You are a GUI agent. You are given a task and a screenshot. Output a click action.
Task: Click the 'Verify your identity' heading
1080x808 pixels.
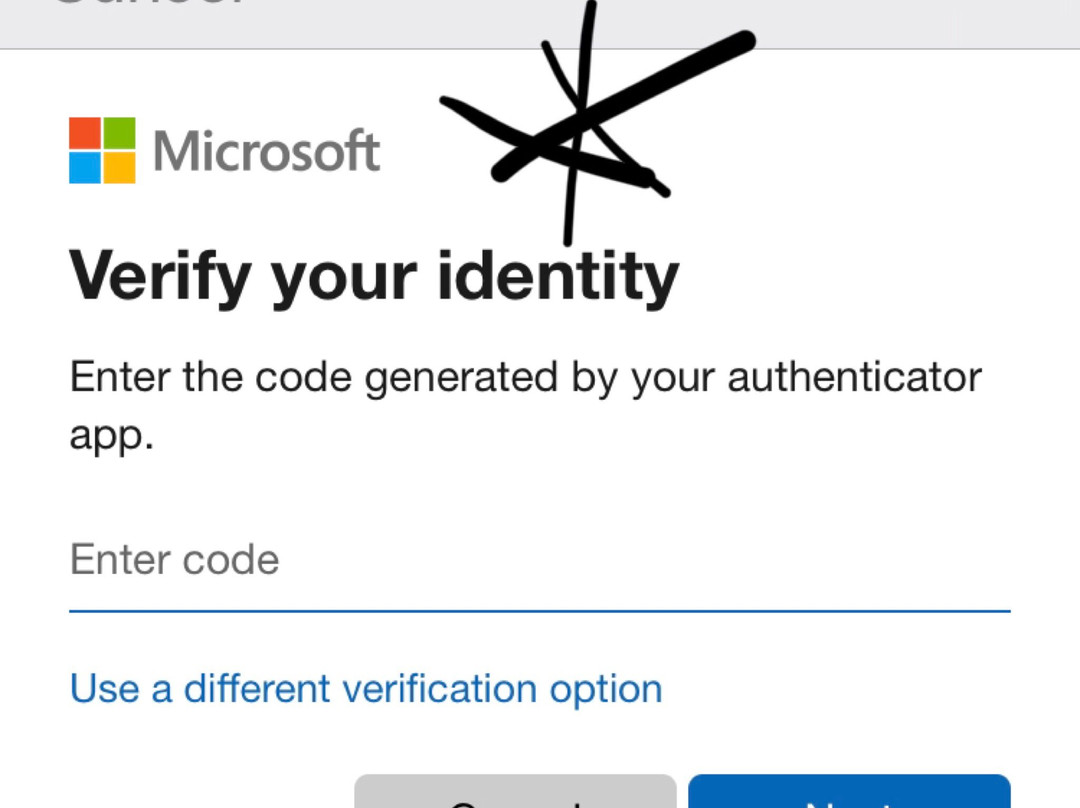pos(374,275)
